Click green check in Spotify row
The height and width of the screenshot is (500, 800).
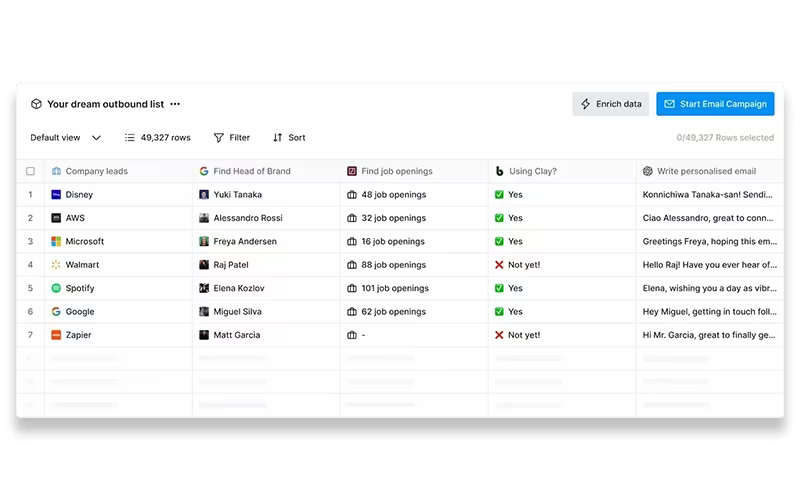pos(499,289)
